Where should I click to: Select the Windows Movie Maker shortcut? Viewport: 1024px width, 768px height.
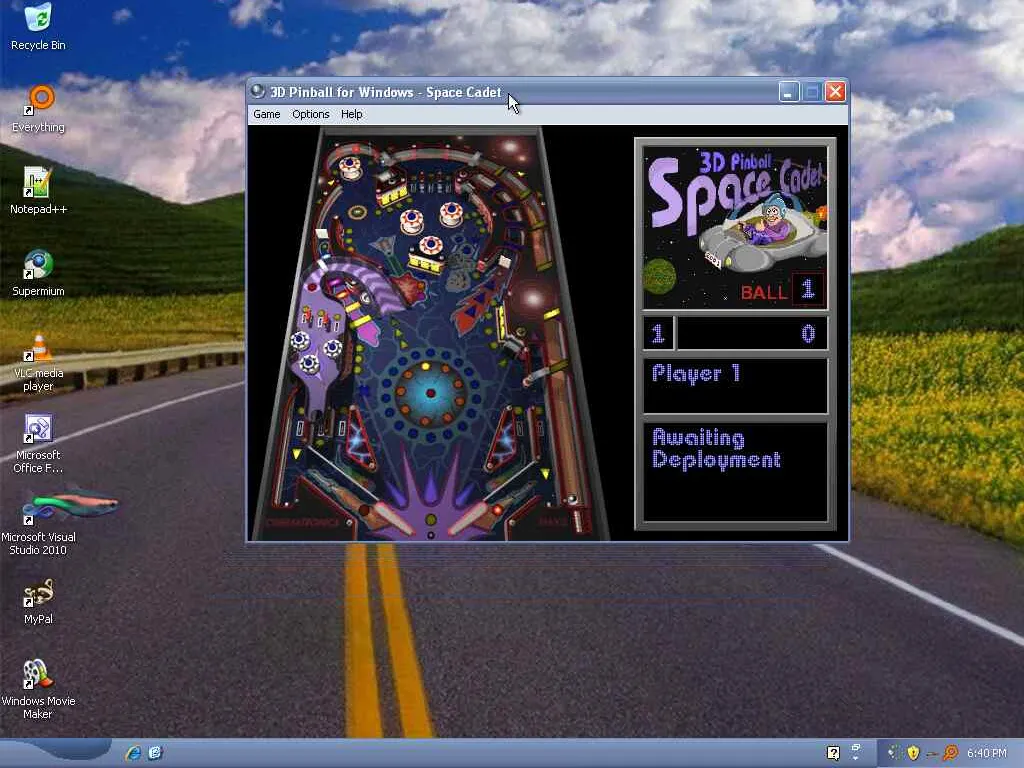[x=38, y=690]
